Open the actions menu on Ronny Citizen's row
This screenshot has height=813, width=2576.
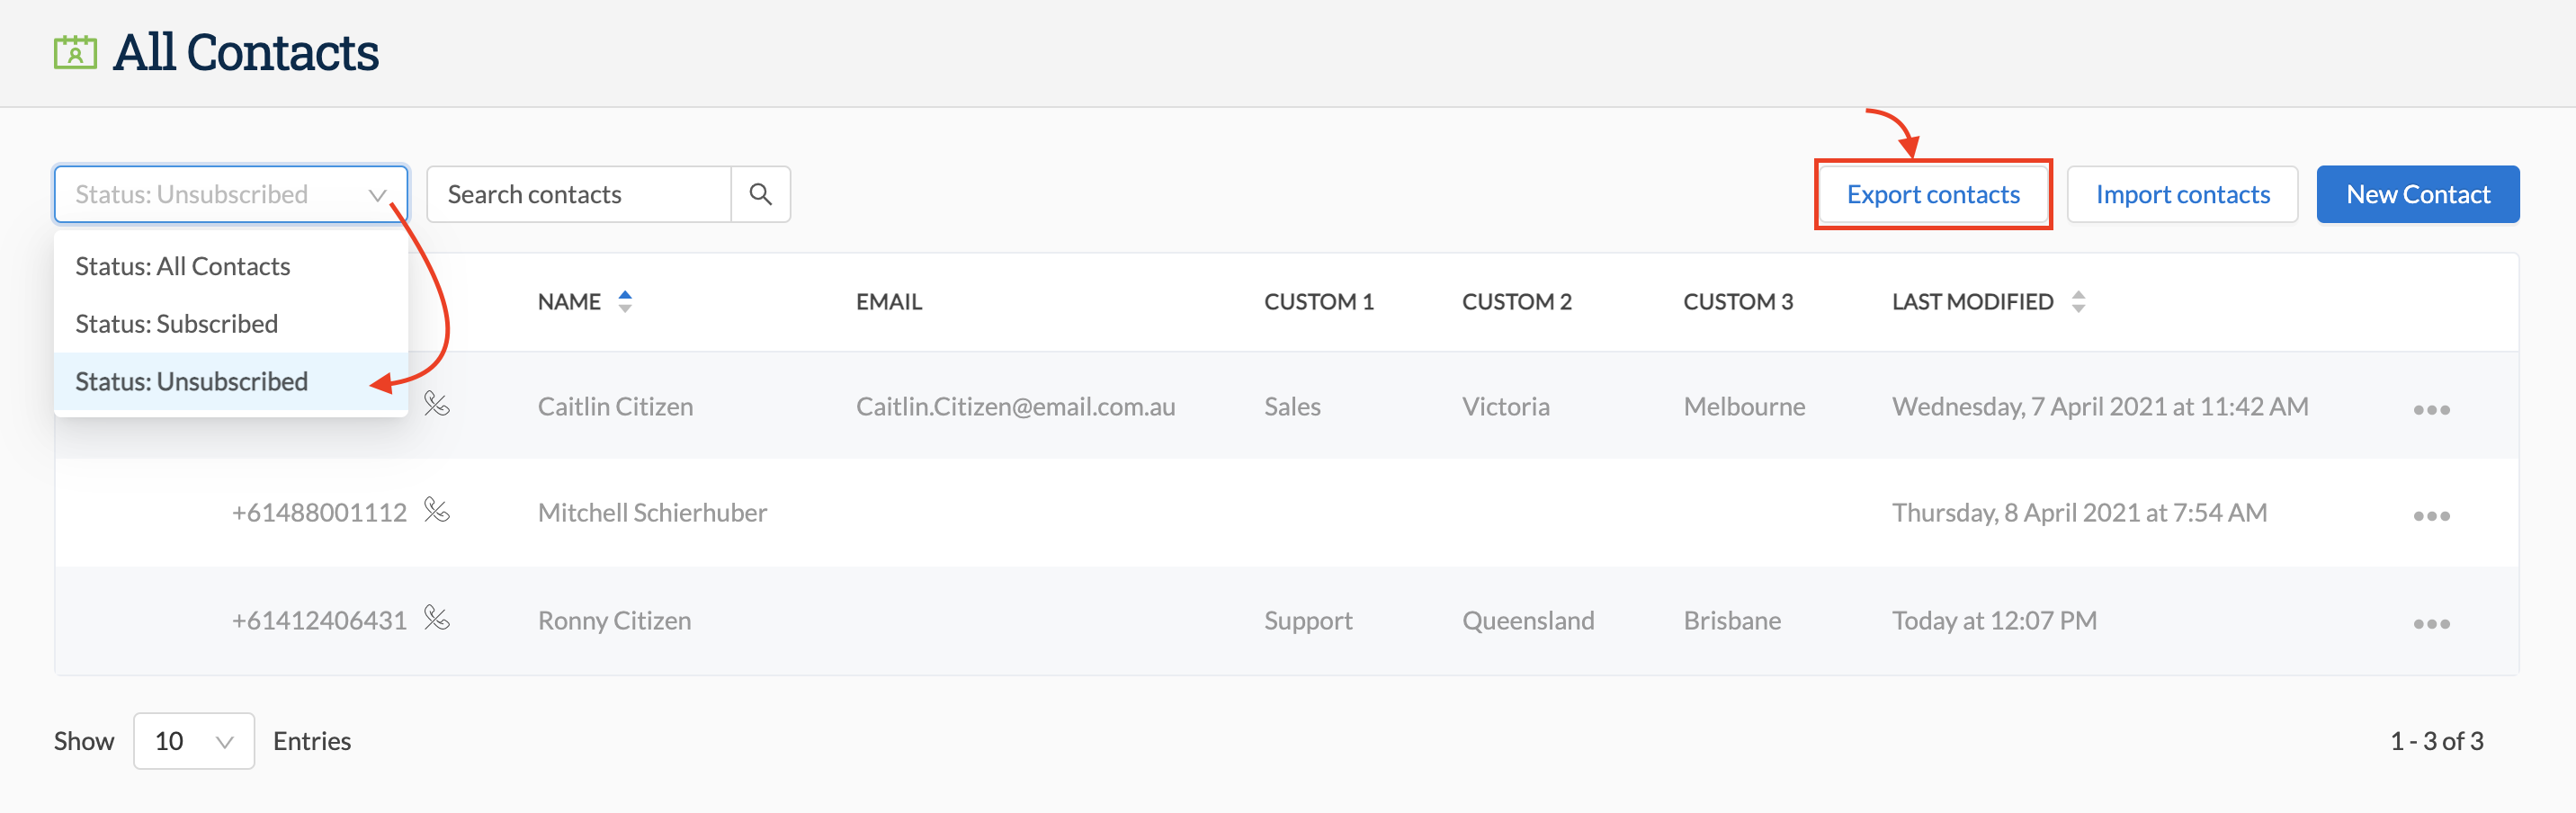pyautogui.click(x=2434, y=622)
